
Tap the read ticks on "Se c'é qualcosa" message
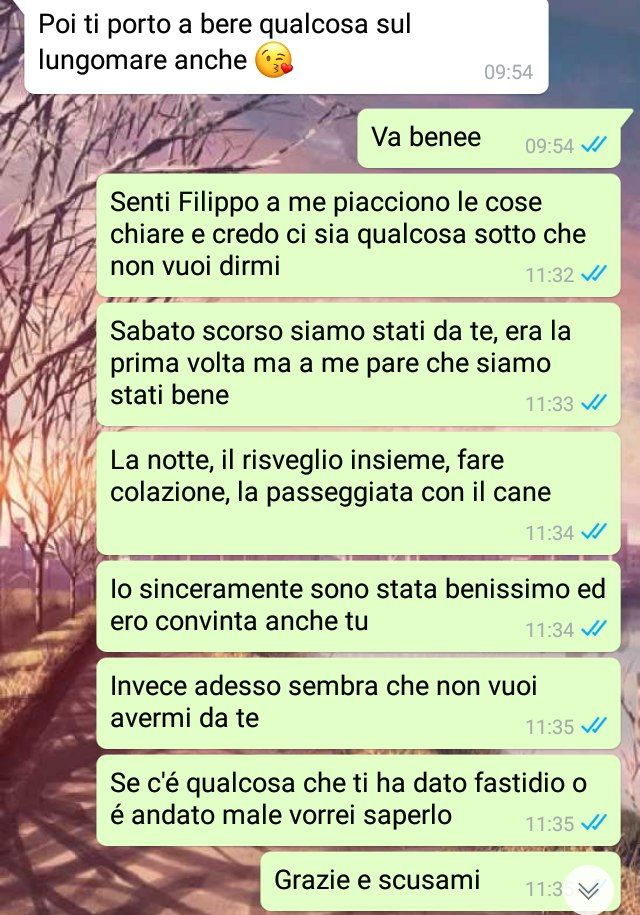tap(594, 823)
